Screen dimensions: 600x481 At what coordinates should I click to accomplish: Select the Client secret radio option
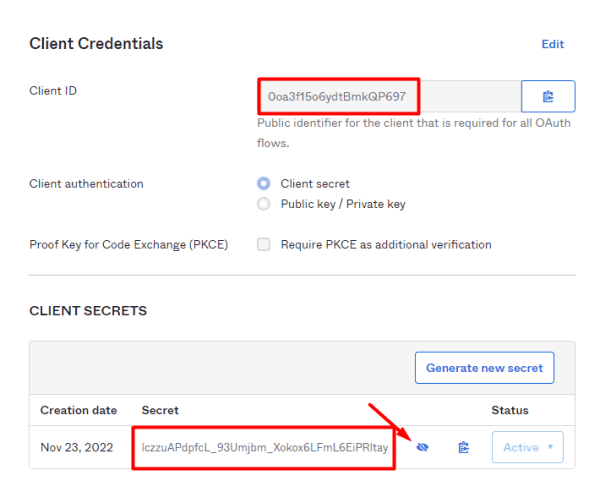[x=264, y=184]
